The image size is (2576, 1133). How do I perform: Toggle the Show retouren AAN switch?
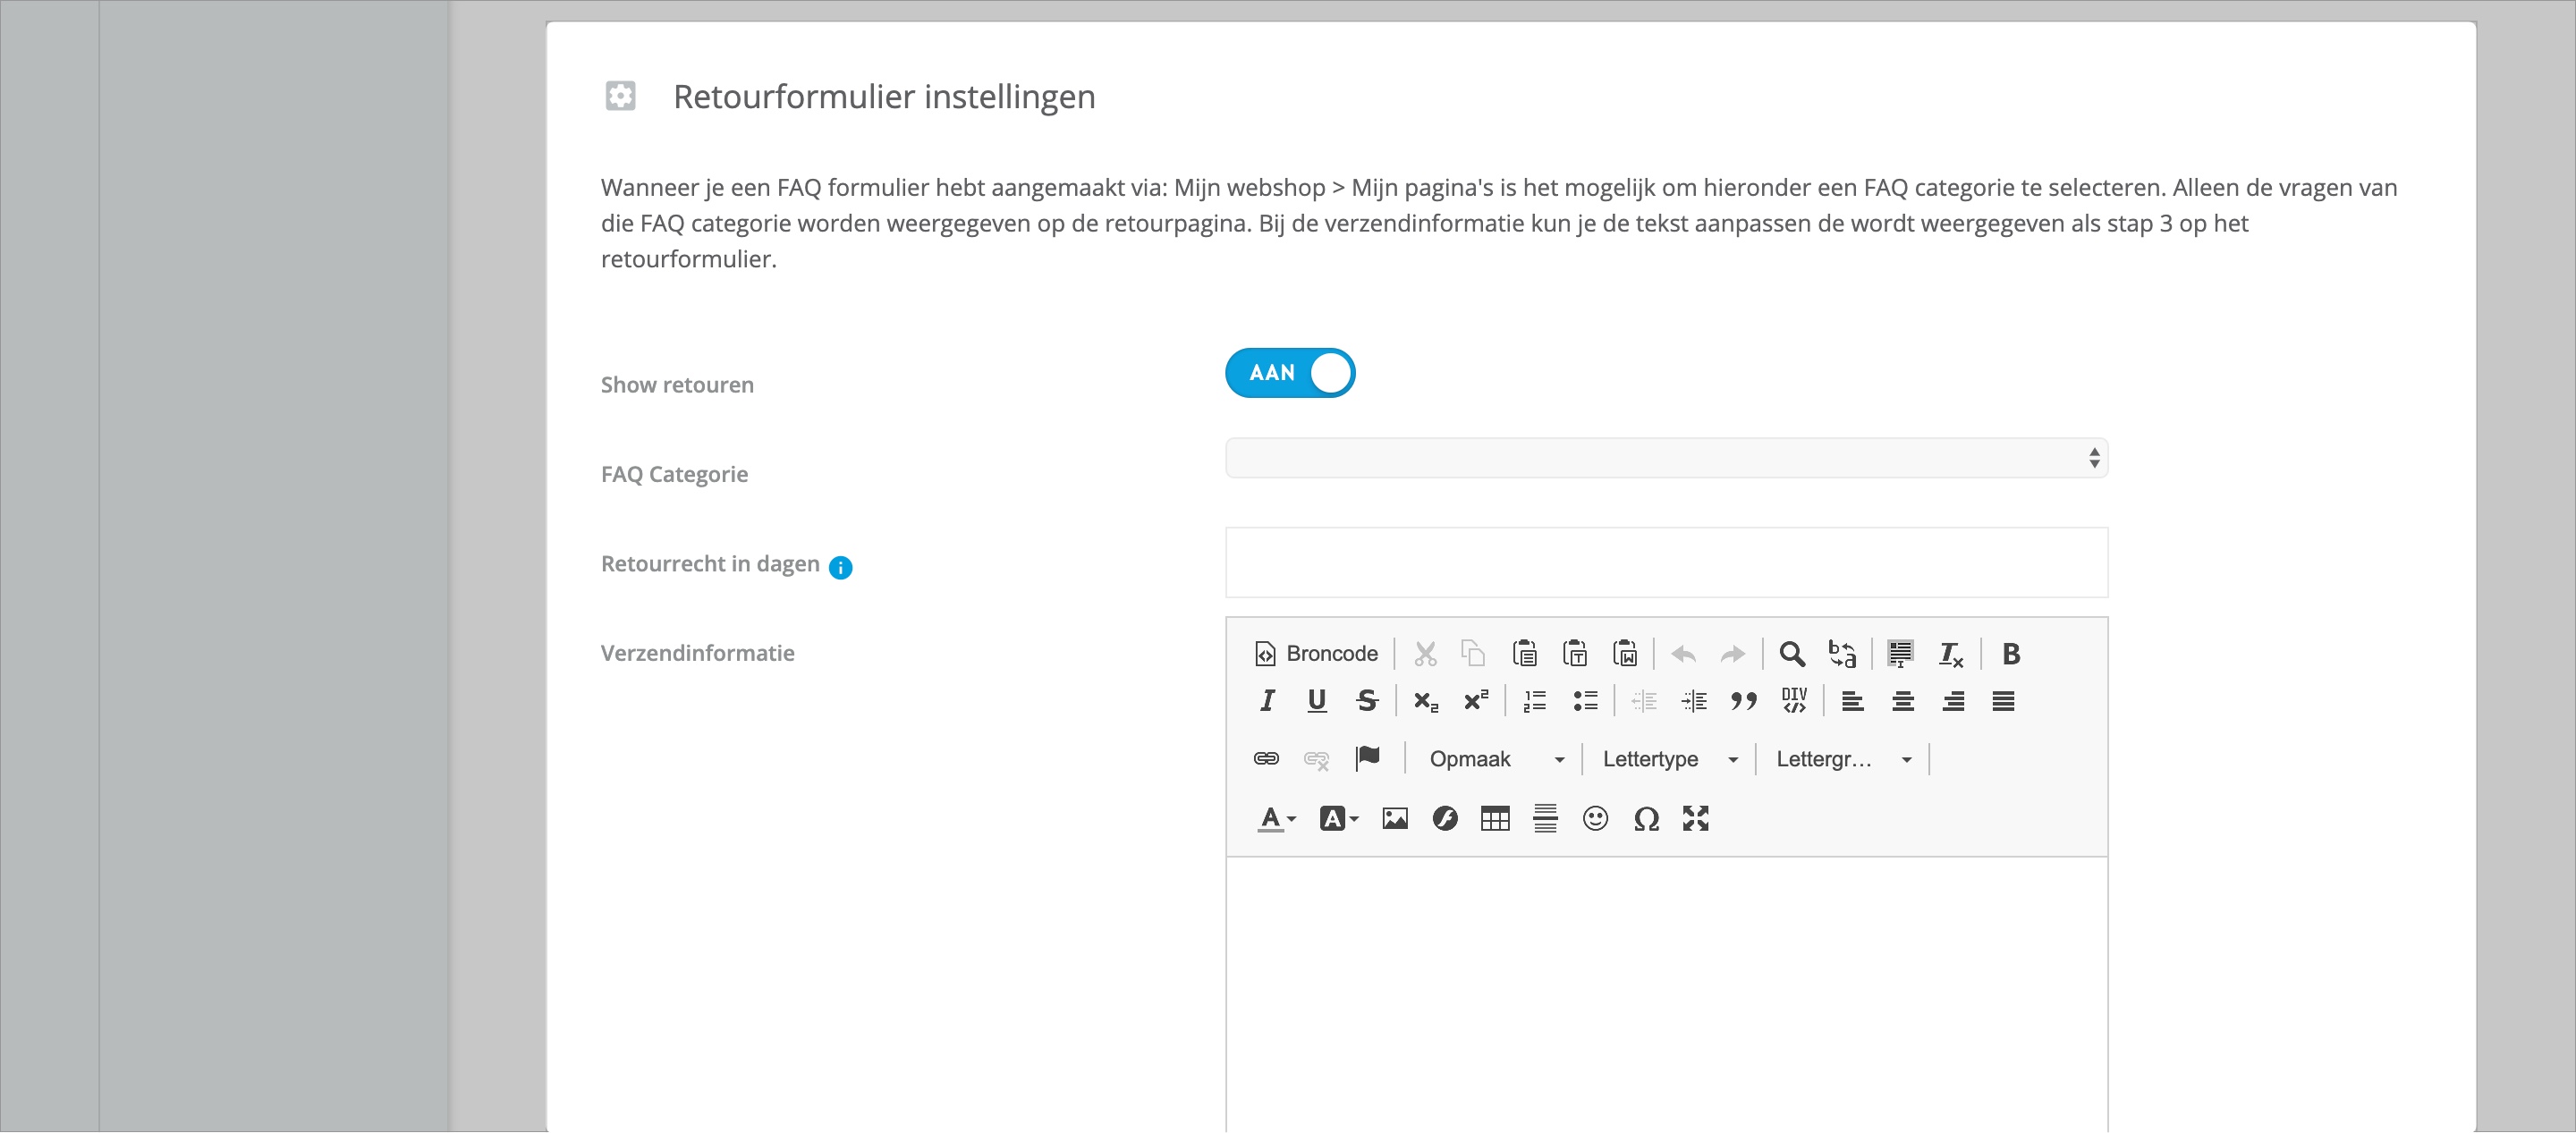1290,373
